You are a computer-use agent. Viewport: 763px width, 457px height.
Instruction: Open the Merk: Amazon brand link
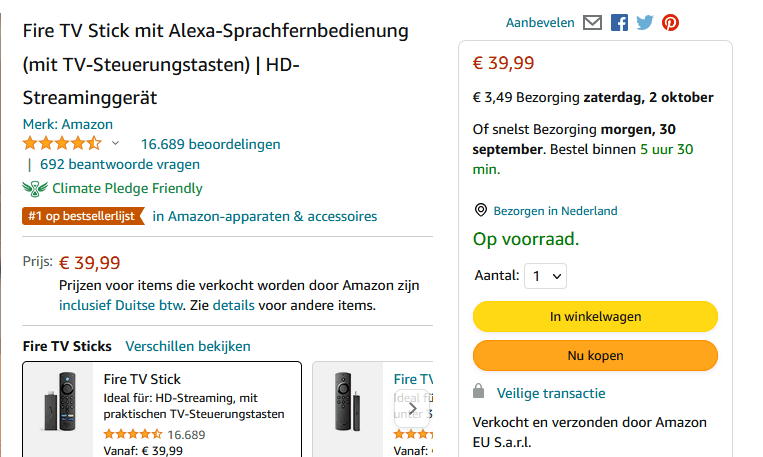tap(68, 124)
